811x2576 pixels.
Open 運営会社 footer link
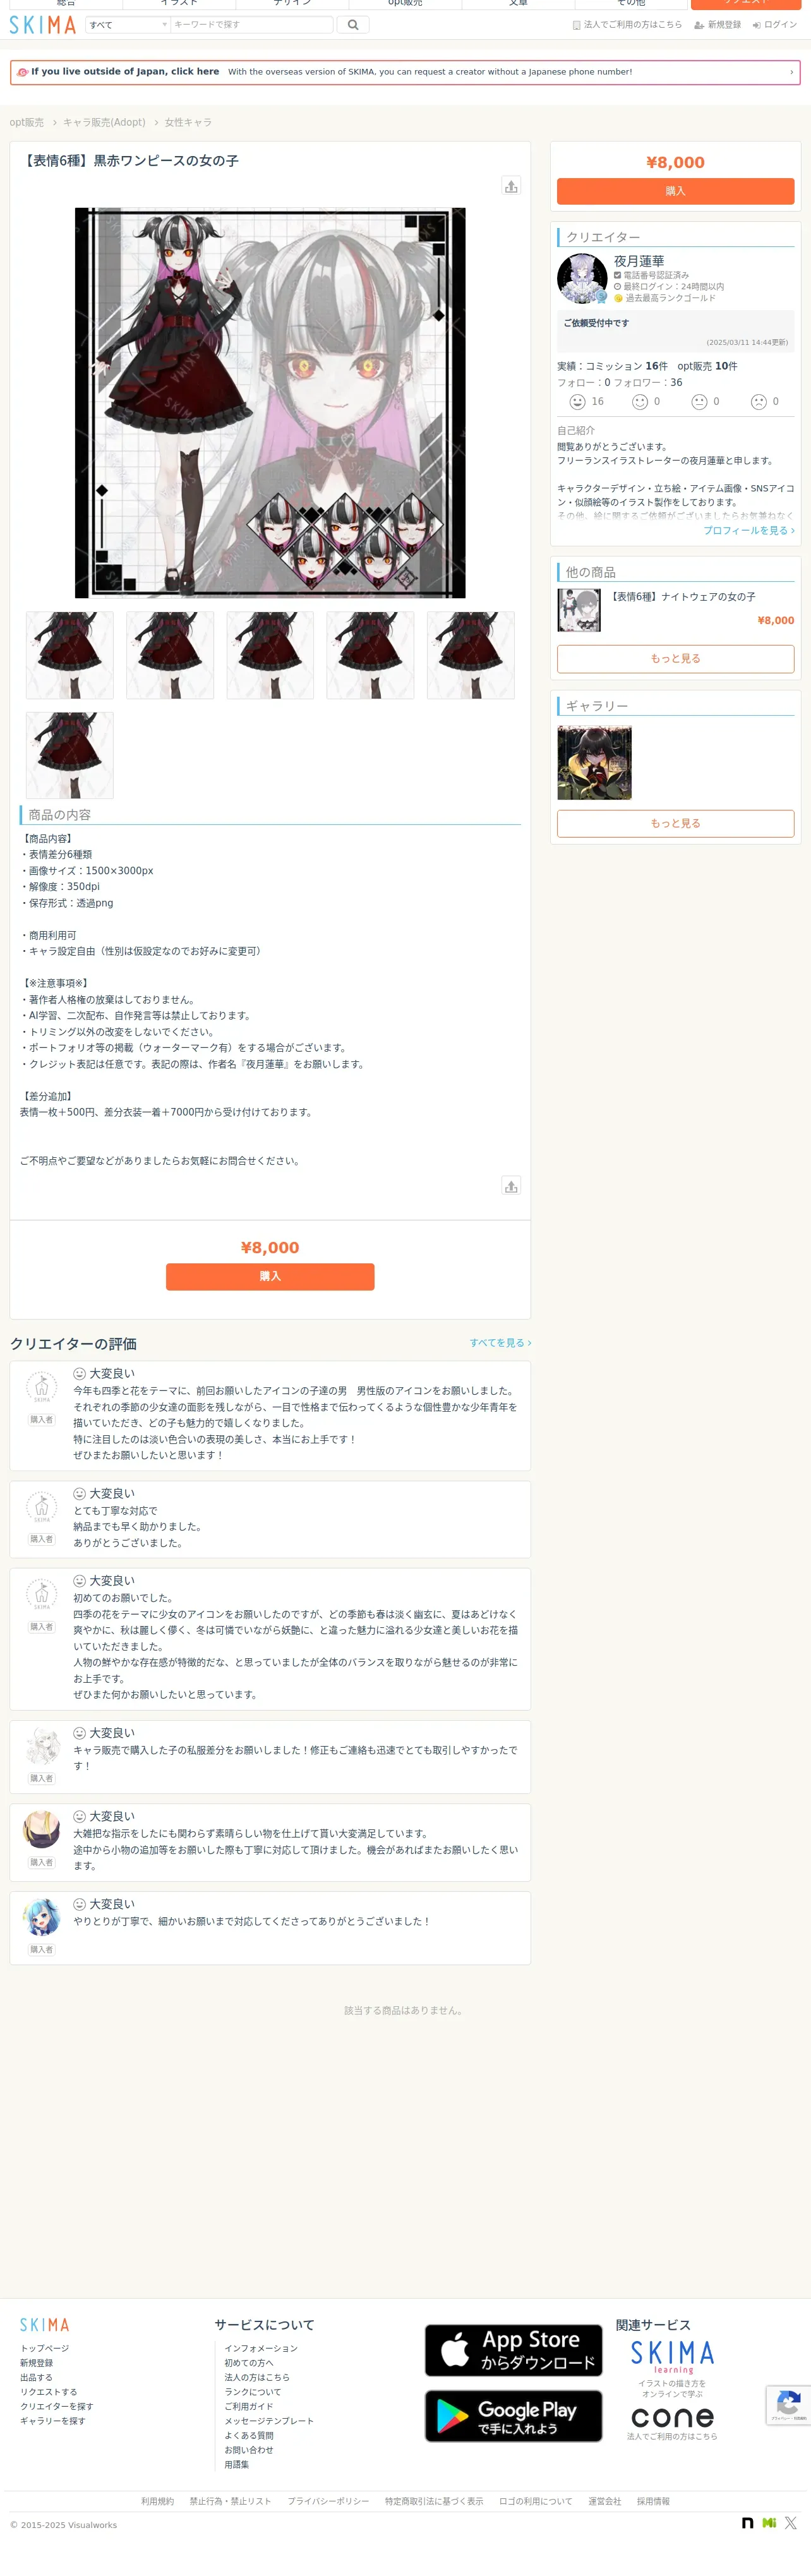click(605, 2502)
